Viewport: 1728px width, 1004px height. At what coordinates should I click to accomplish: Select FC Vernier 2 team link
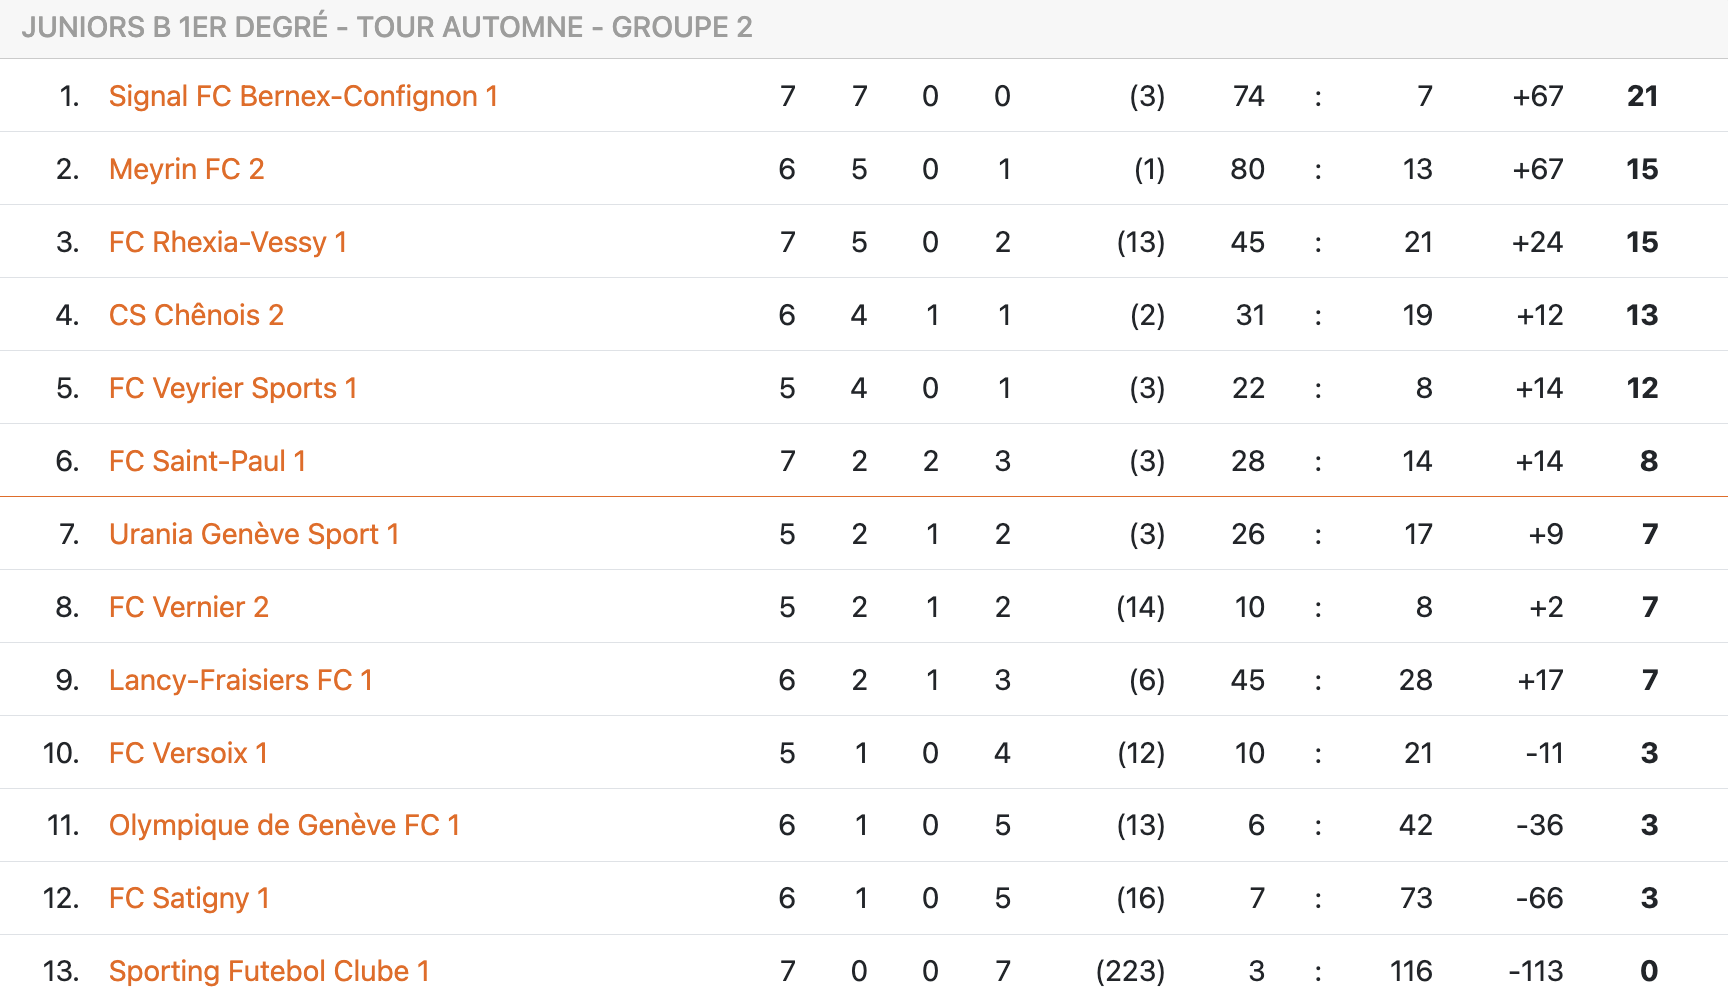coord(188,607)
